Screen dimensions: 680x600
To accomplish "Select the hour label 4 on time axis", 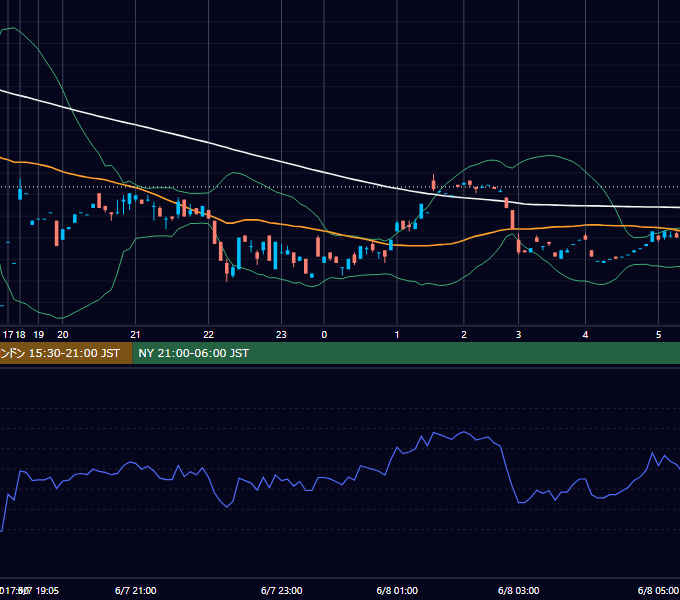I will tap(585, 335).
